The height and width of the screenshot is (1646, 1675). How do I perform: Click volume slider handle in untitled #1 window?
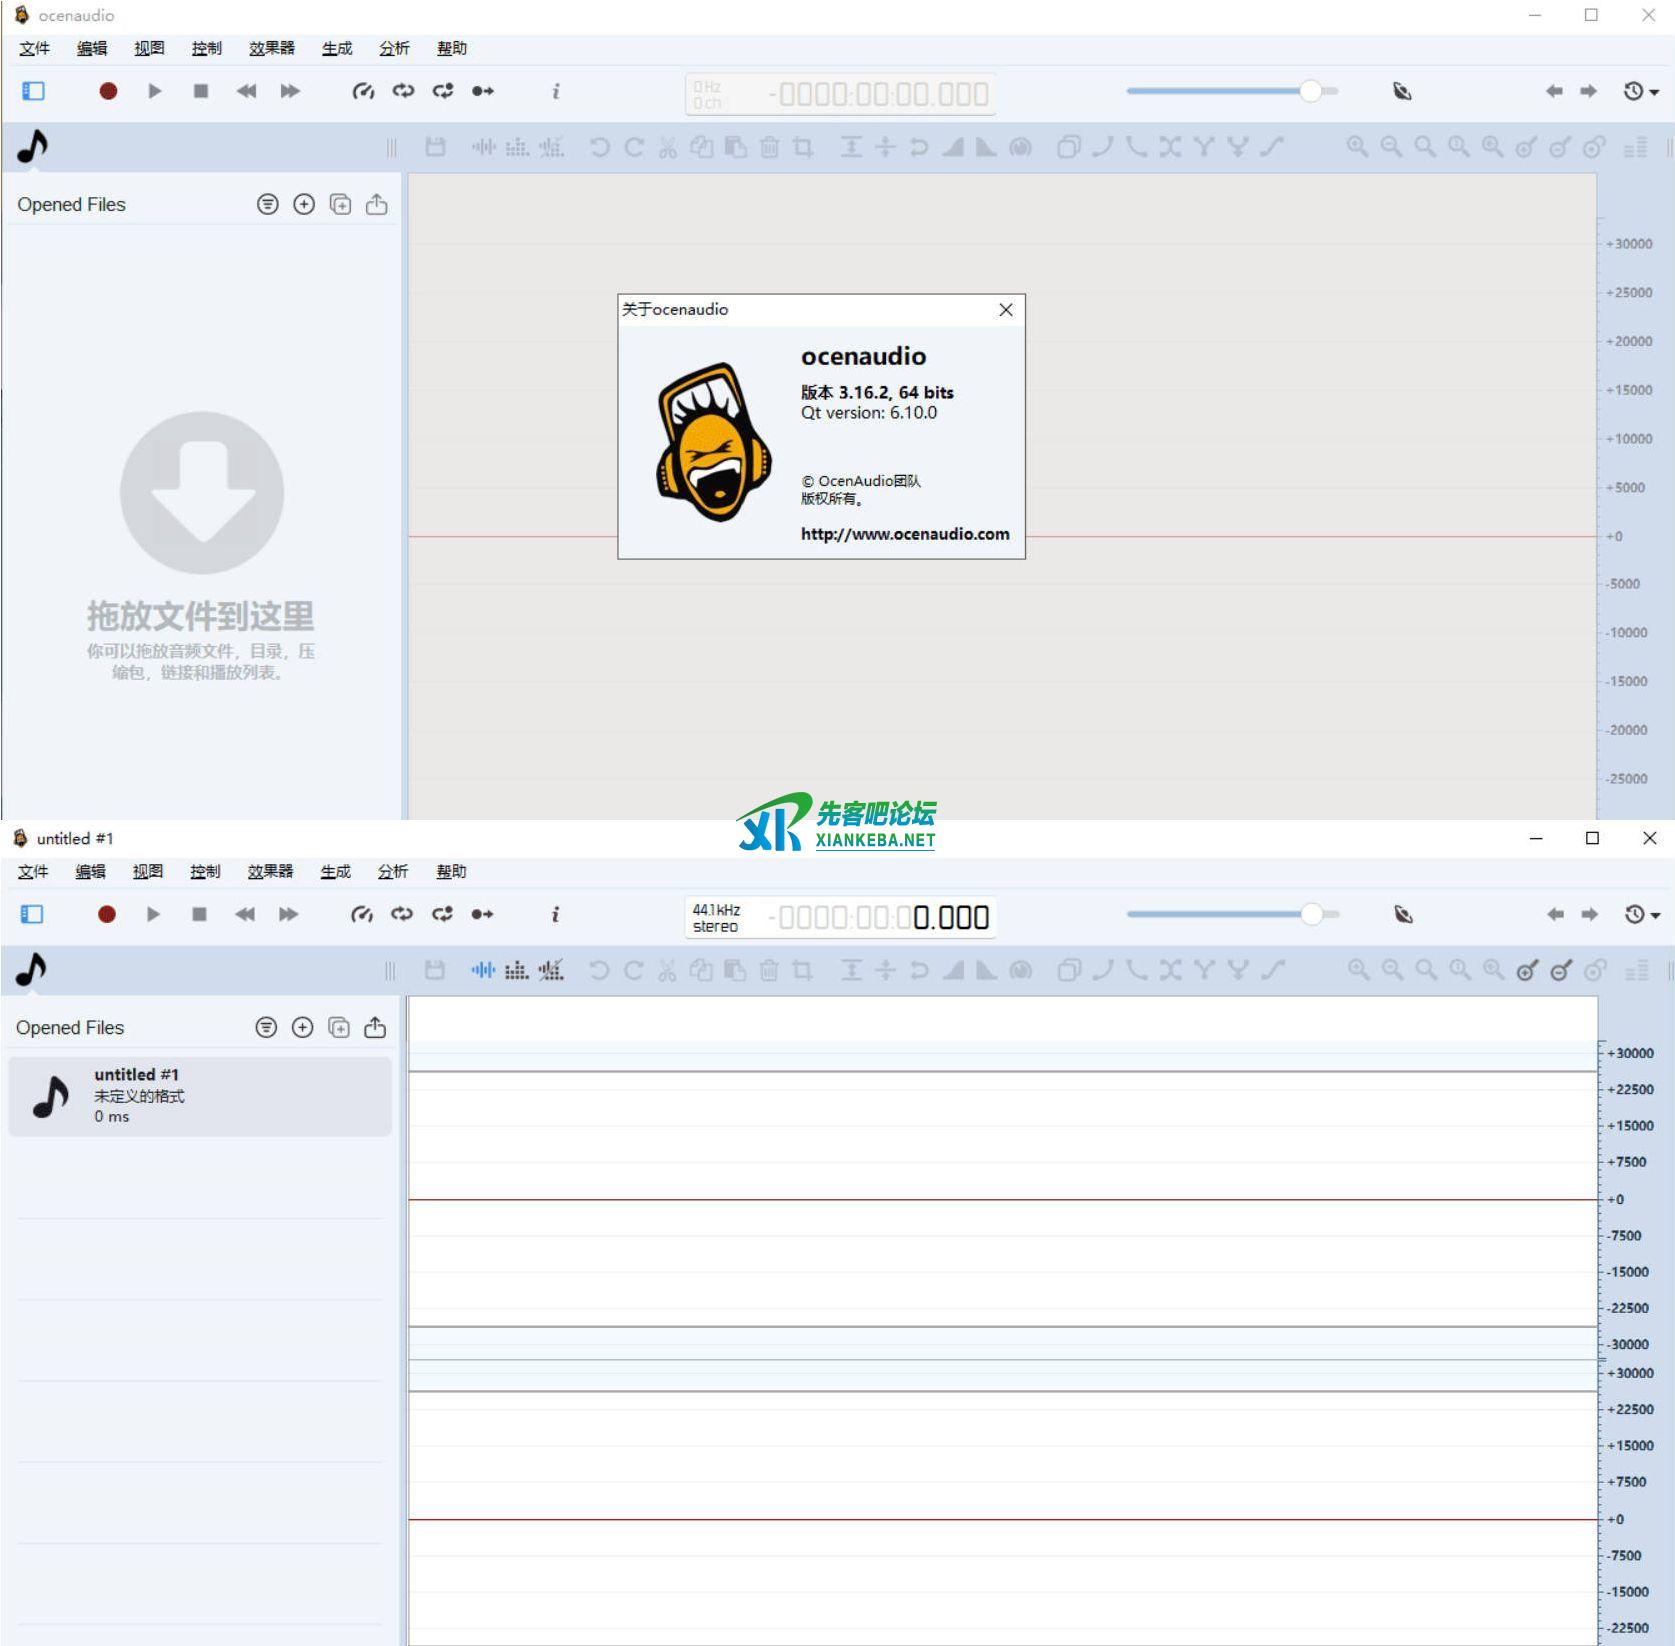pos(1311,914)
